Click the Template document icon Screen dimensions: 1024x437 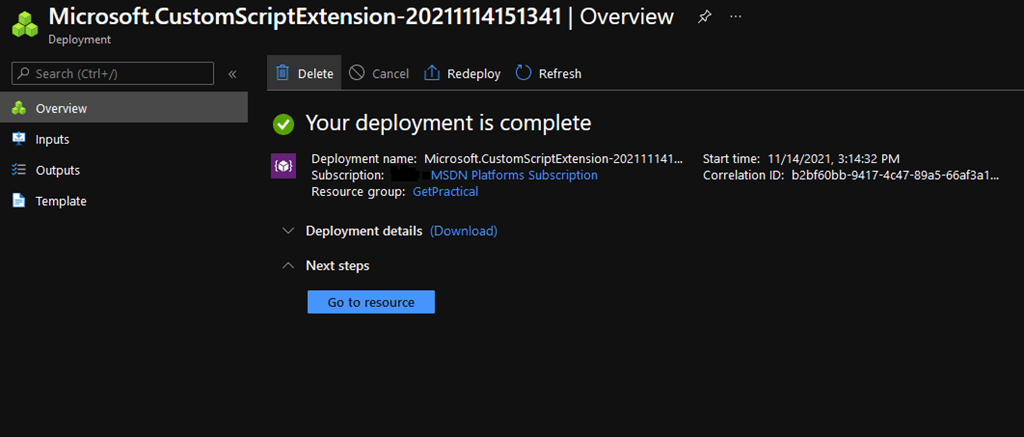point(19,201)
